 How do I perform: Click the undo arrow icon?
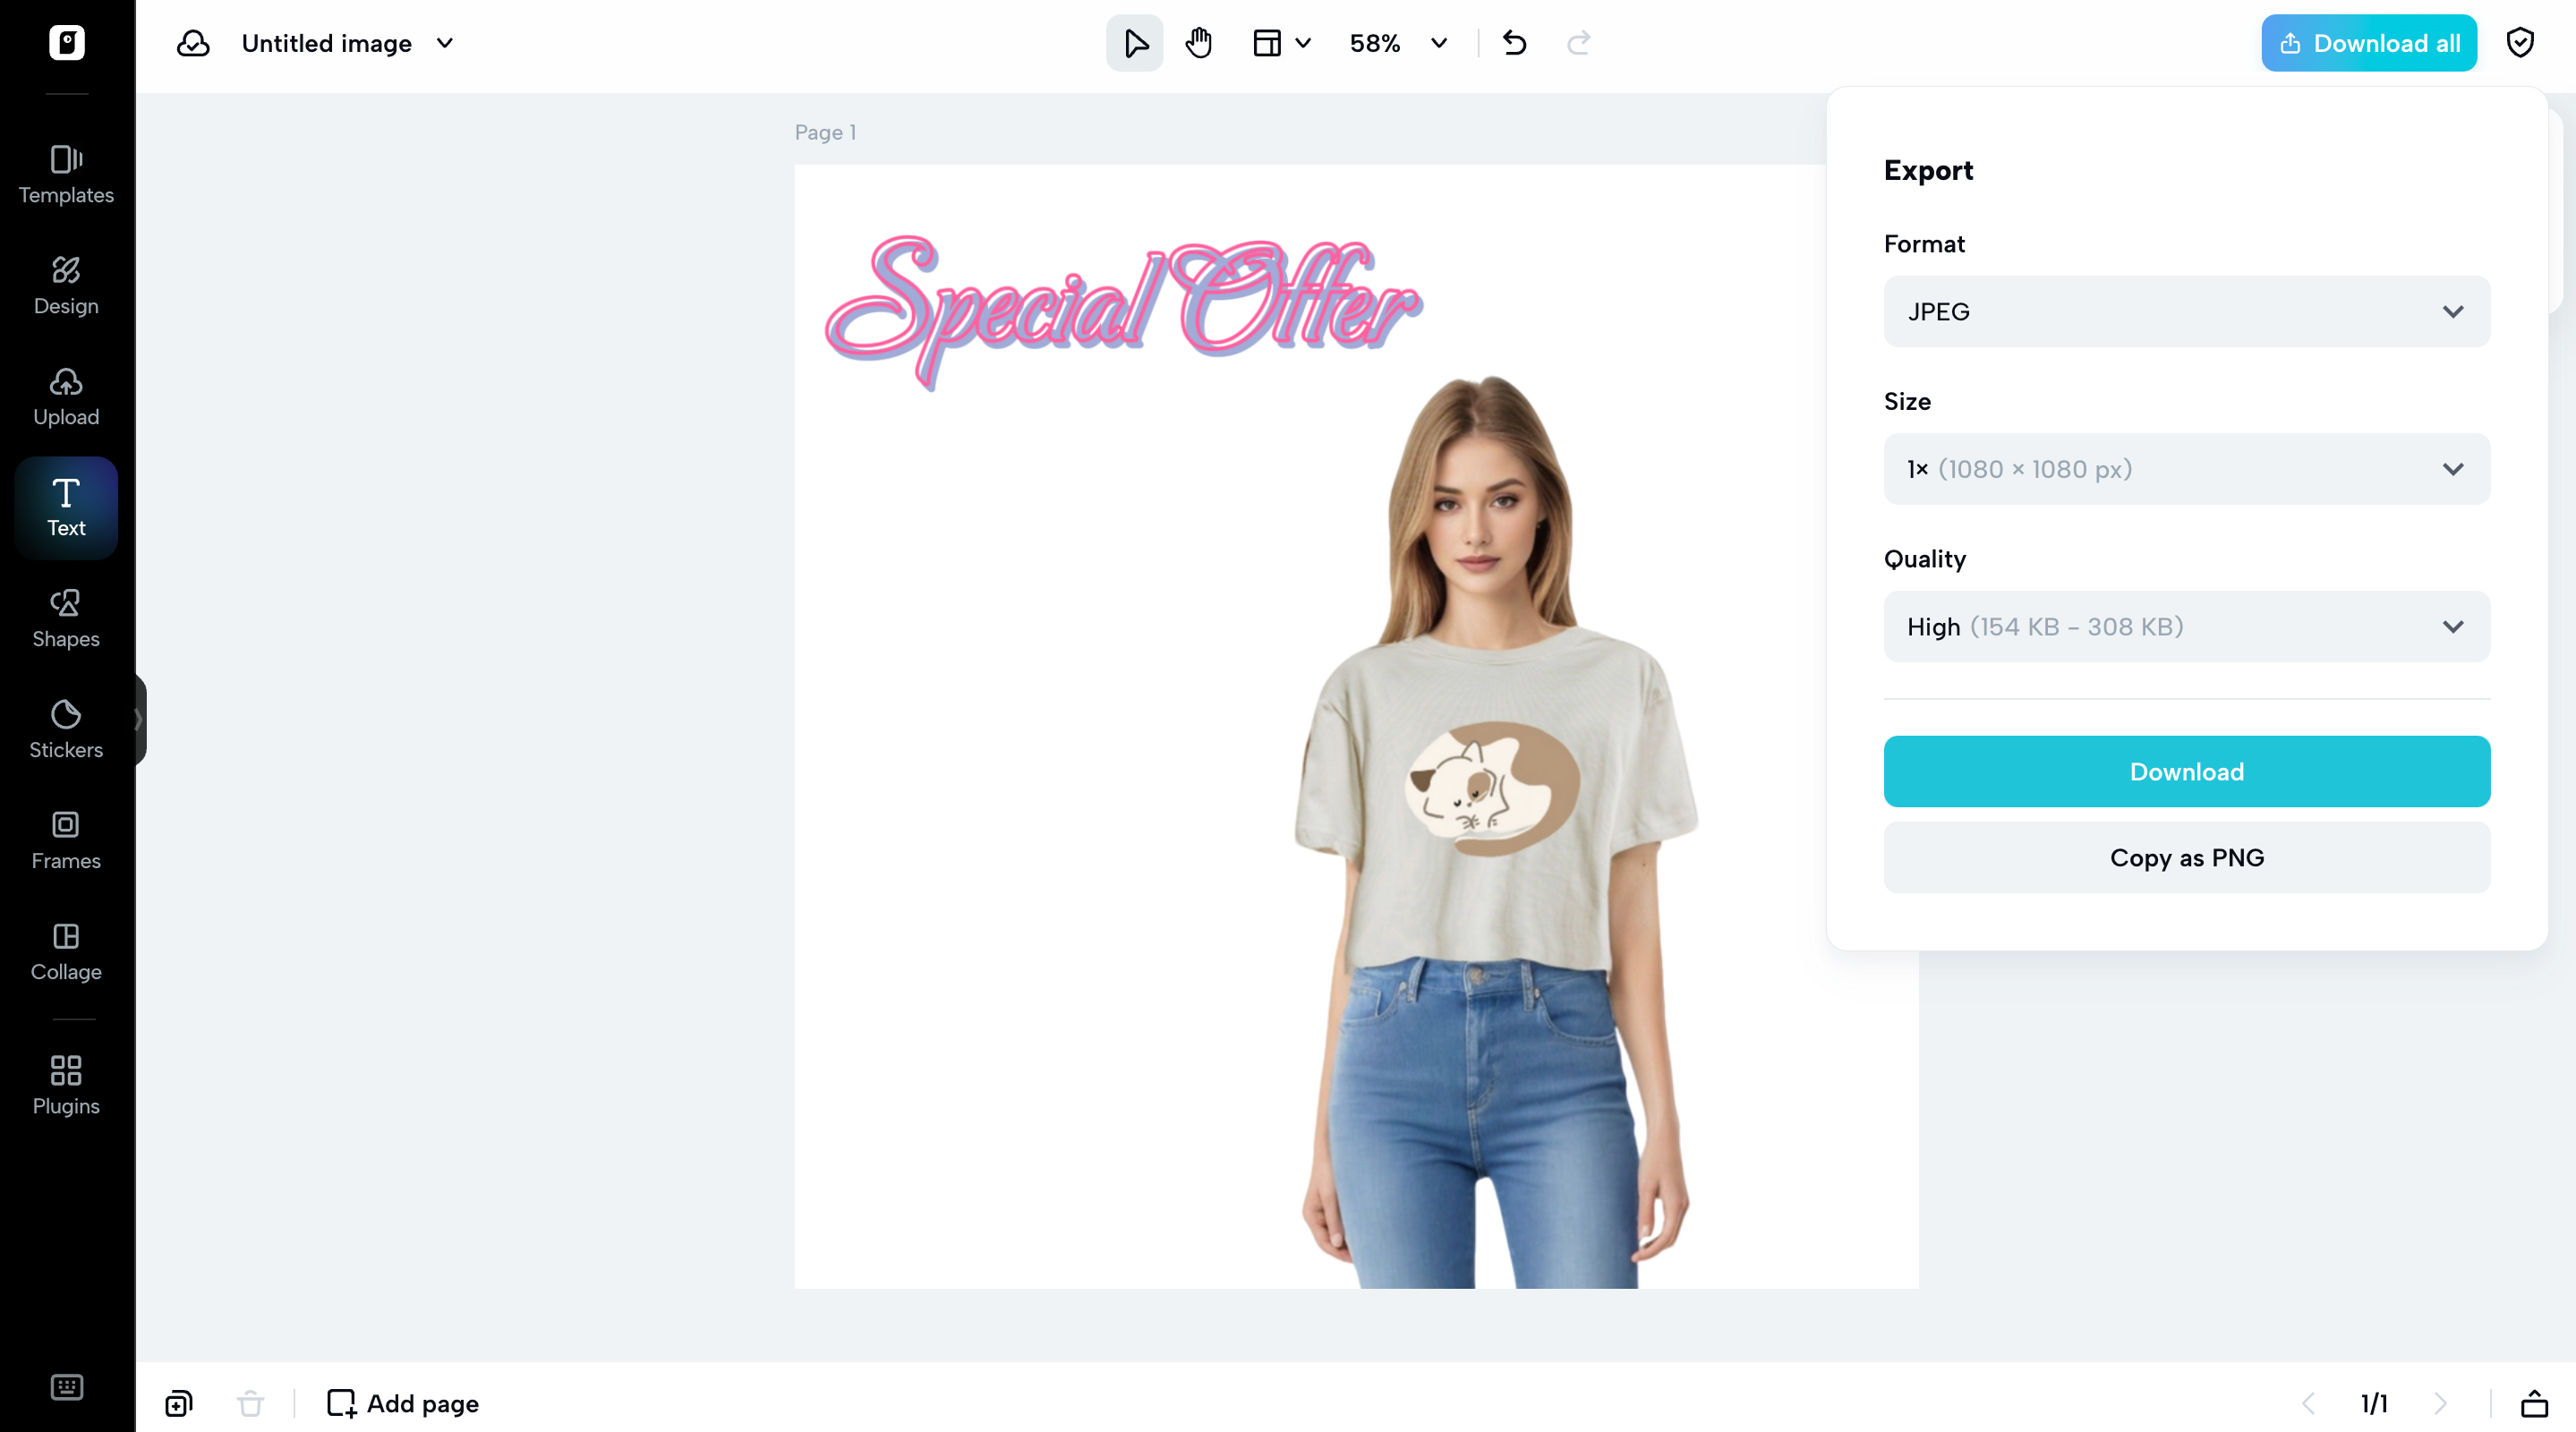click(x=1514, y=43)
